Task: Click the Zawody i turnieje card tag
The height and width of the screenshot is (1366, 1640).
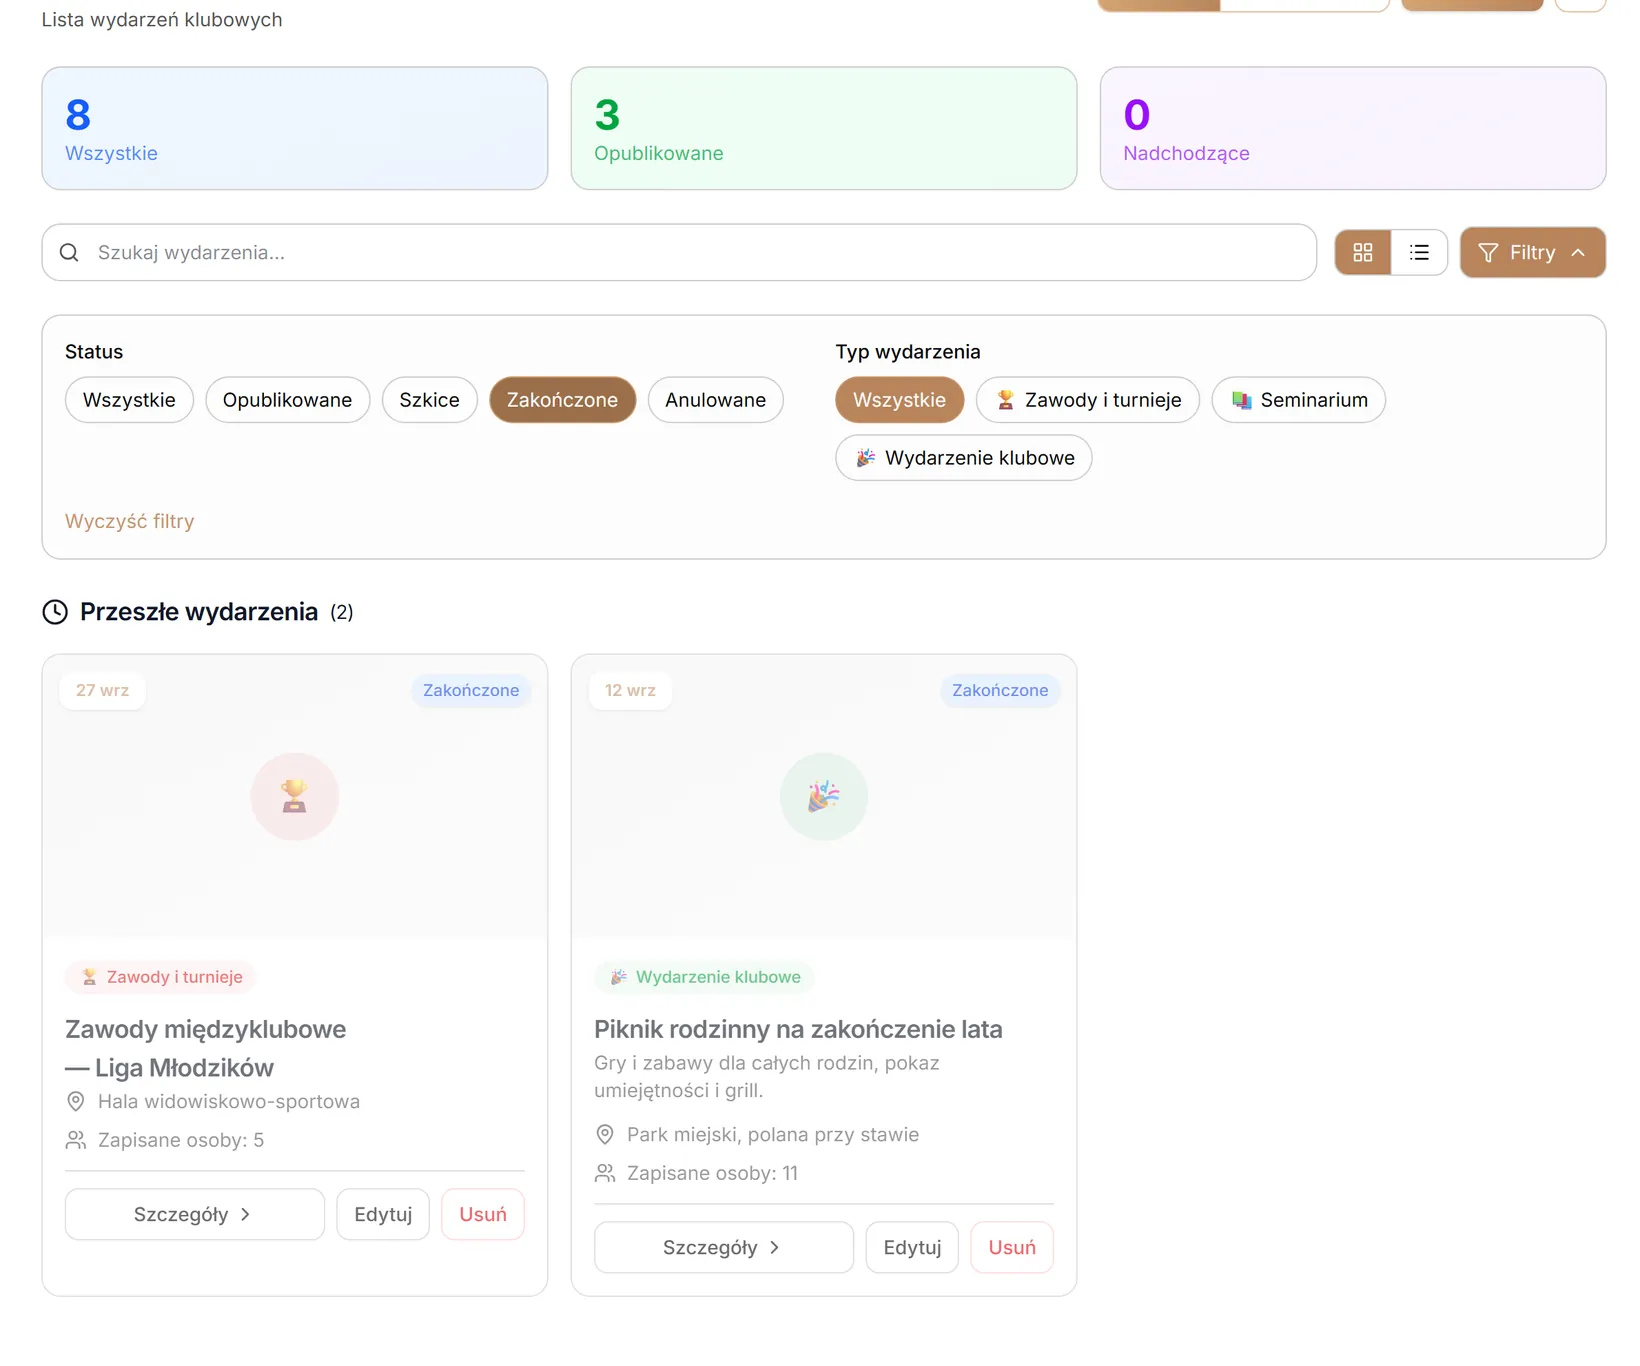Action: click(161, 977)
